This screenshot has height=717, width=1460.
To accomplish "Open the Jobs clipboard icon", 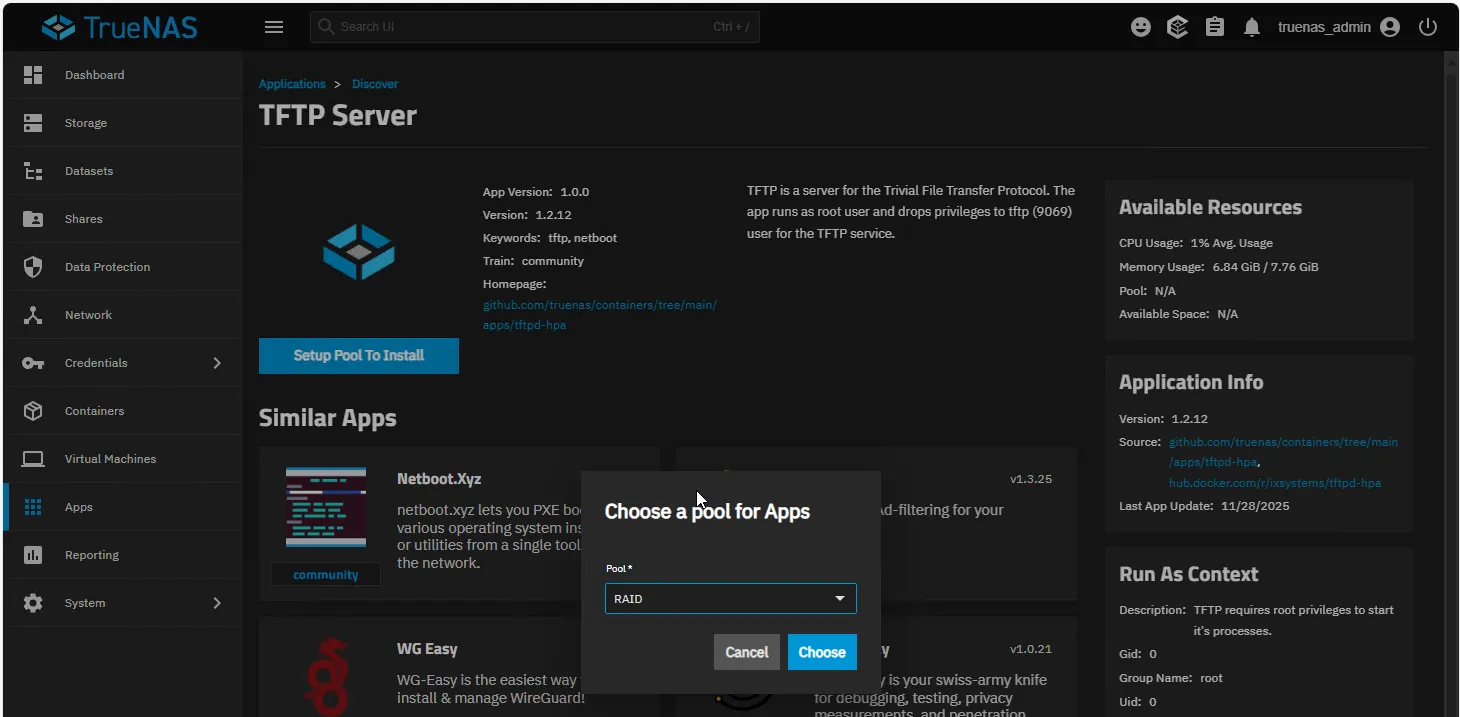I will (x=1215, y=27).
